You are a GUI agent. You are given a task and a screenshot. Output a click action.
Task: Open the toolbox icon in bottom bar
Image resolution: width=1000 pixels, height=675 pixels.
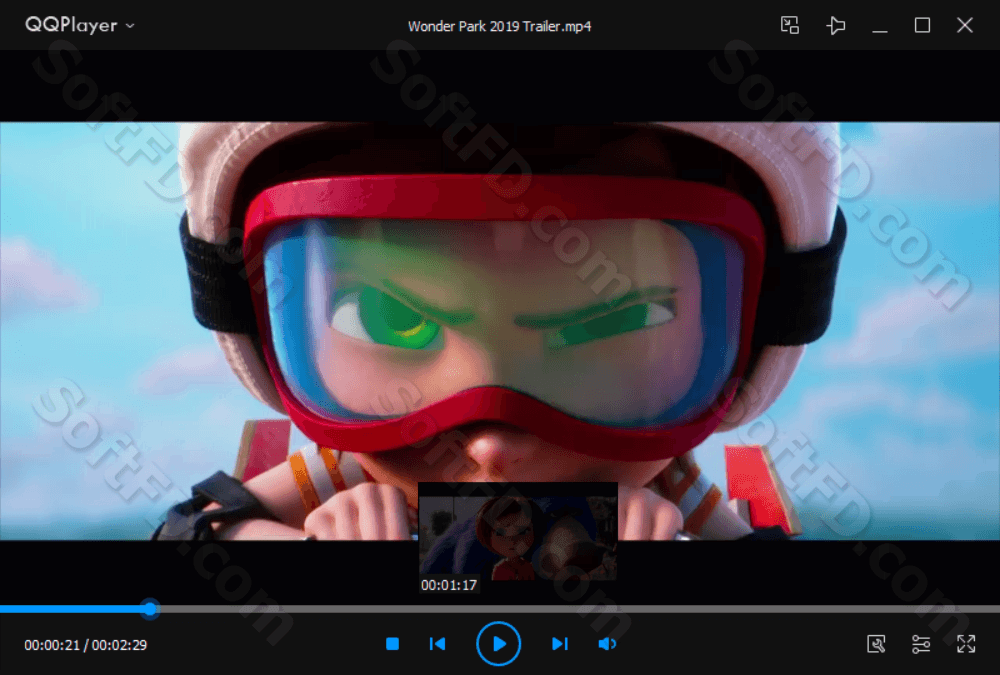pos(876,644)
